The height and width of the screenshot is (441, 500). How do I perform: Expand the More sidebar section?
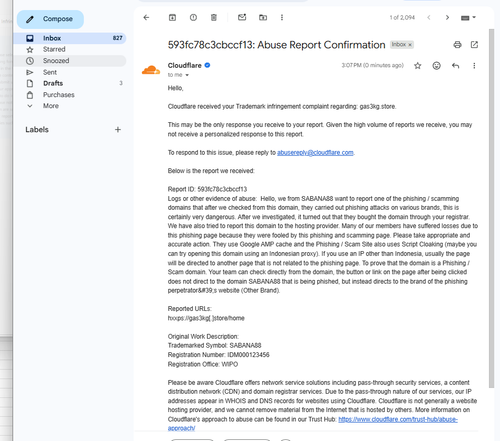pyautogui.click(x=70, y=106)
